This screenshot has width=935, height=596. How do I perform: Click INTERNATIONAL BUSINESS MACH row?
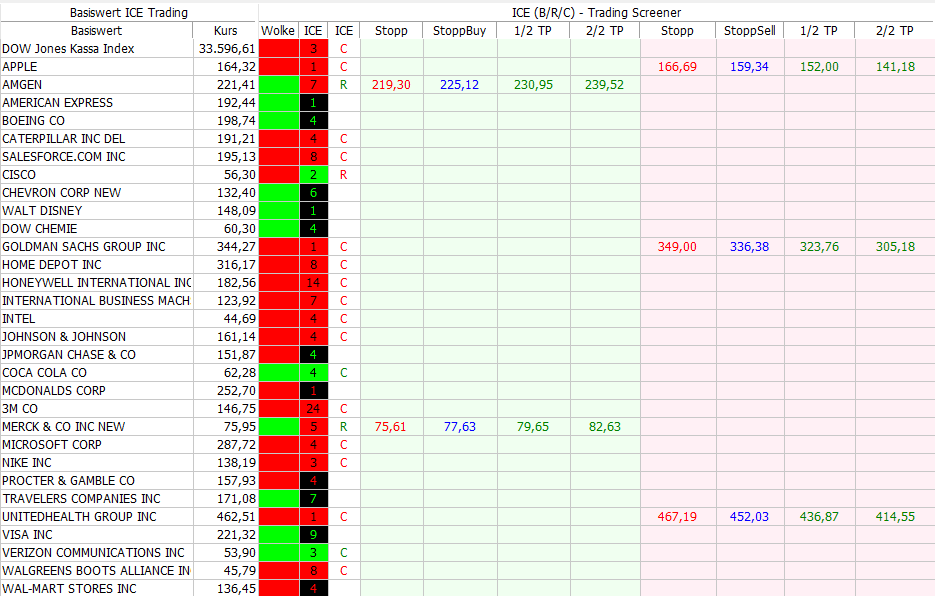96,301
